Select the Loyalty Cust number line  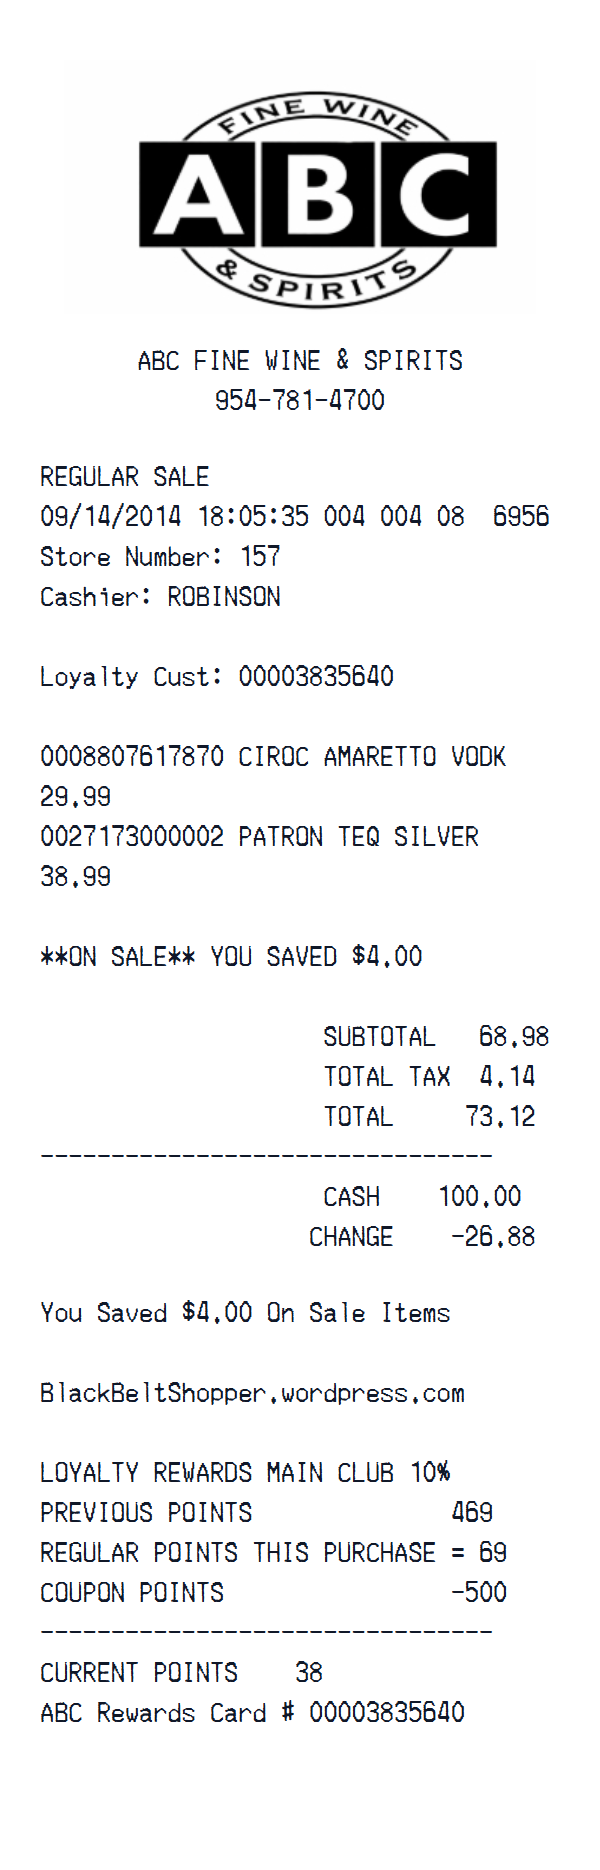click(x=216, y=677)
